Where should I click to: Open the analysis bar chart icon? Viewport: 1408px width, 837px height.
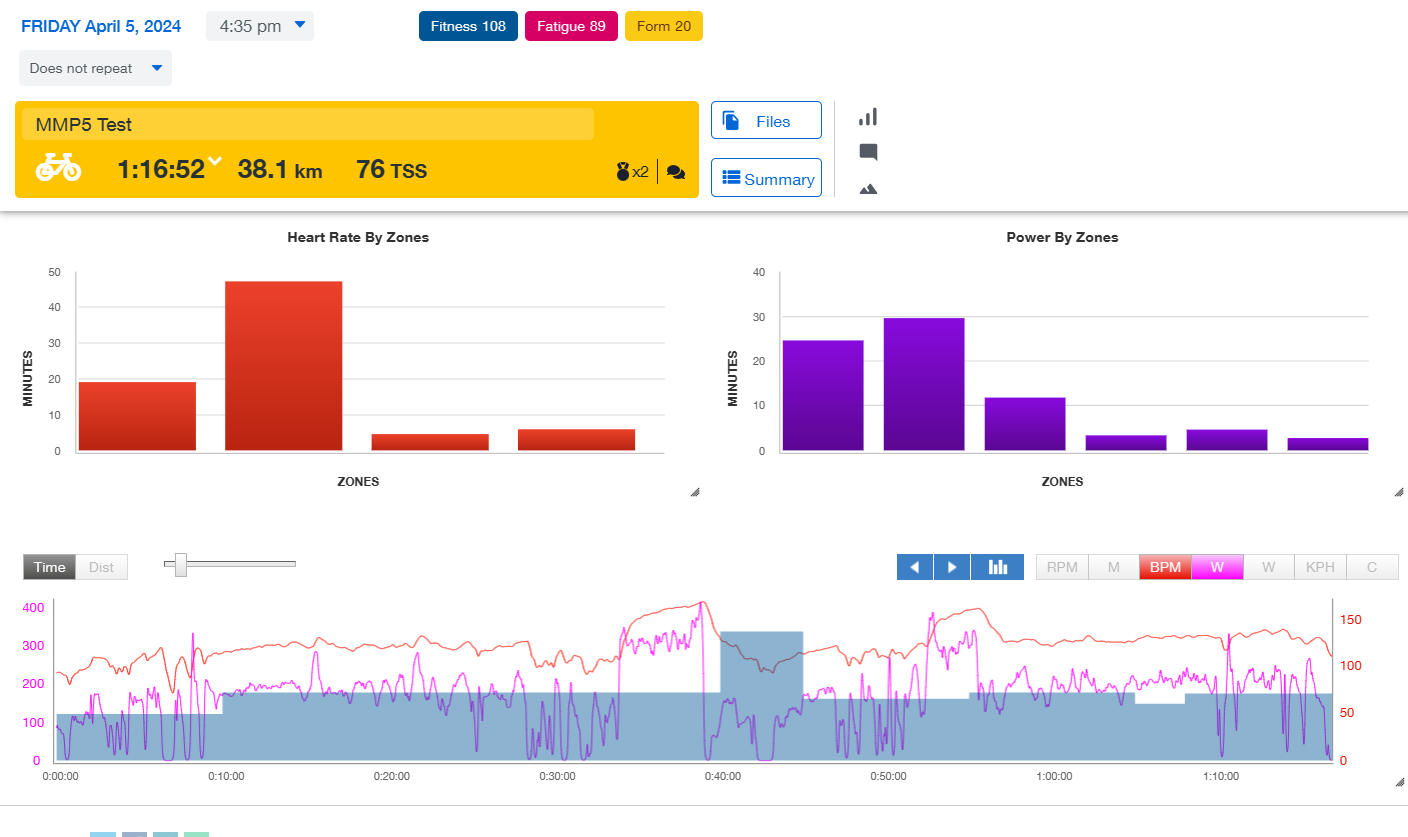click(868, 117)
